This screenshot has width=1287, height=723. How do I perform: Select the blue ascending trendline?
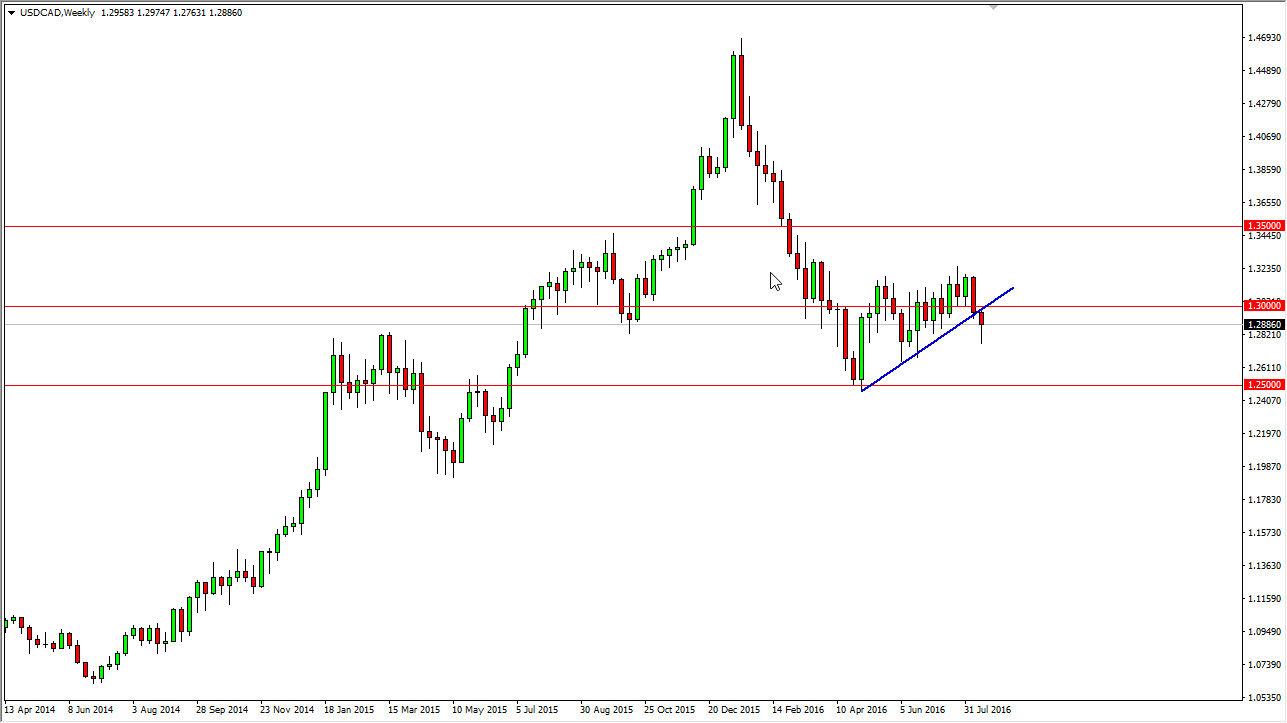pos(938,338)
